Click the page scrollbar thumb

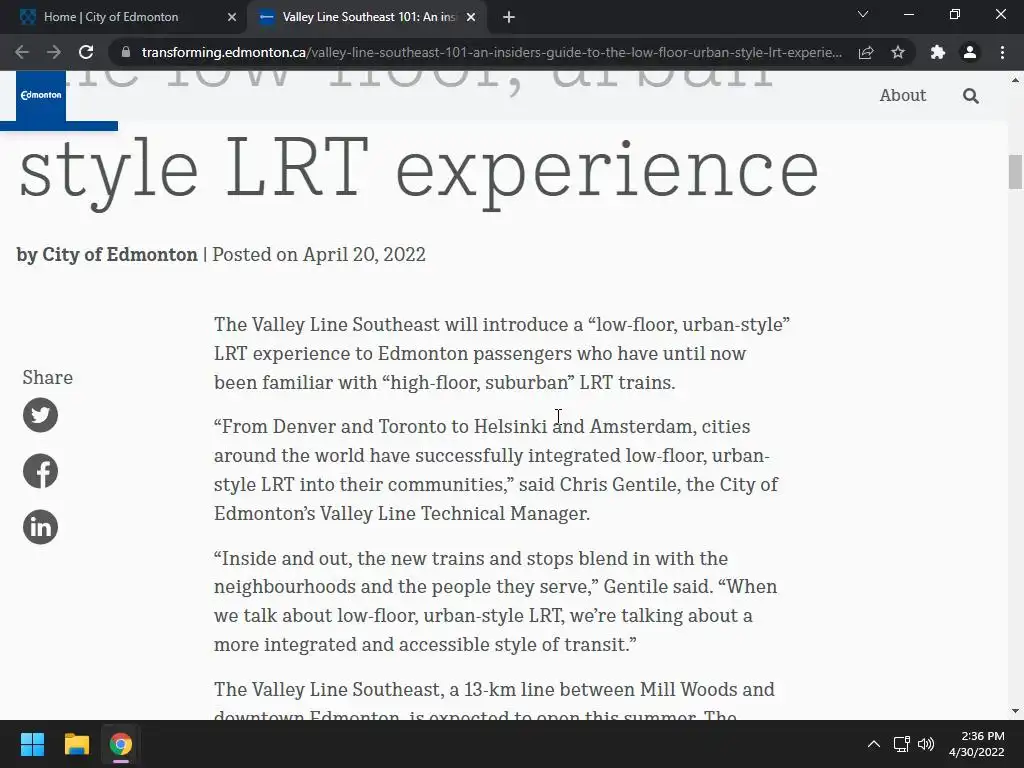click(x=1015, y=172)
